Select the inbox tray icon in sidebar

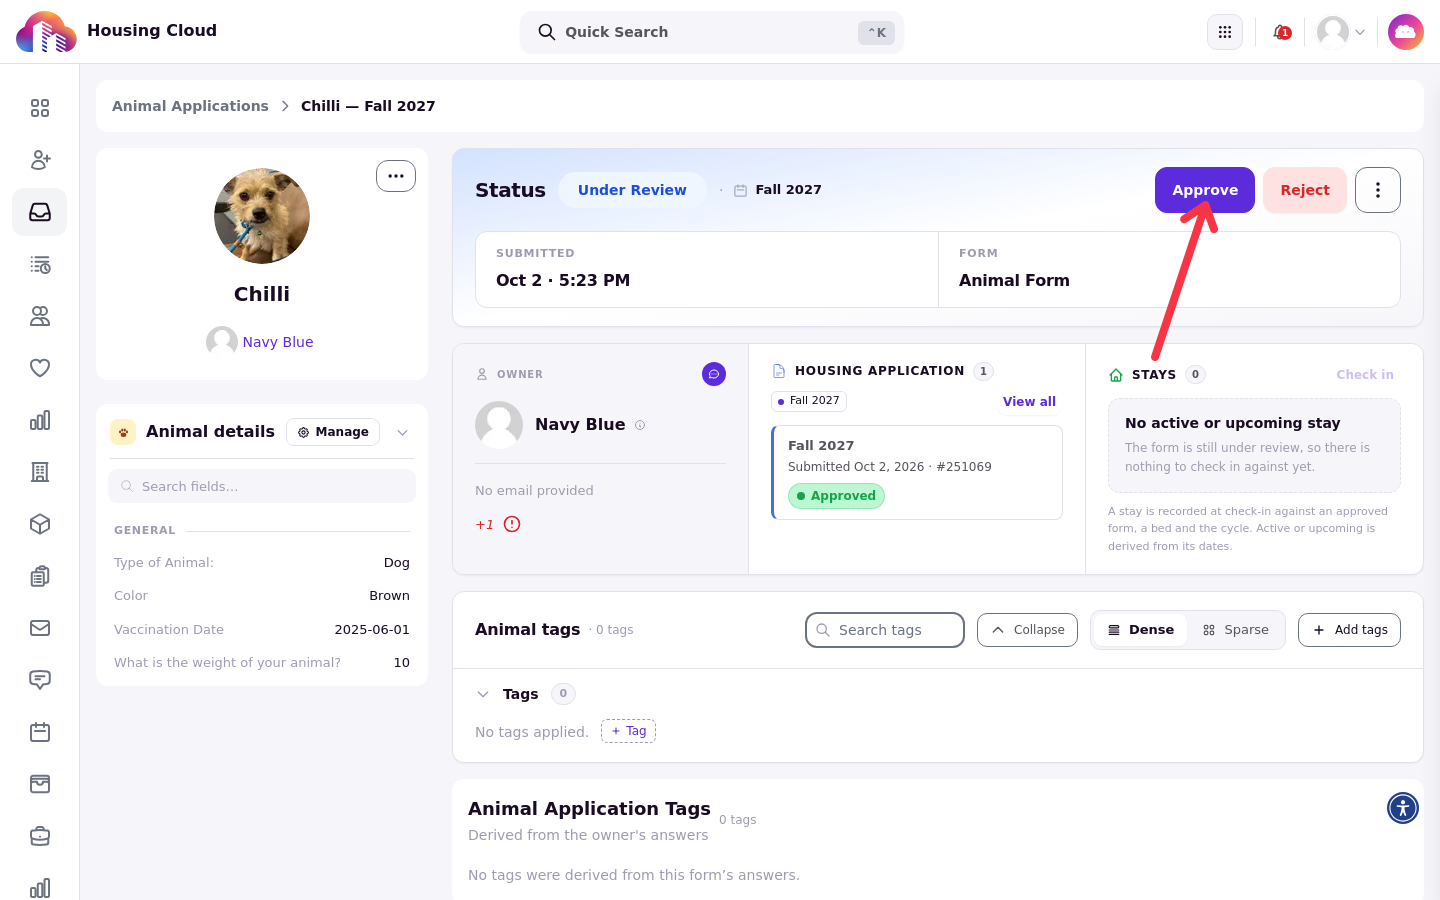point(40,212)
